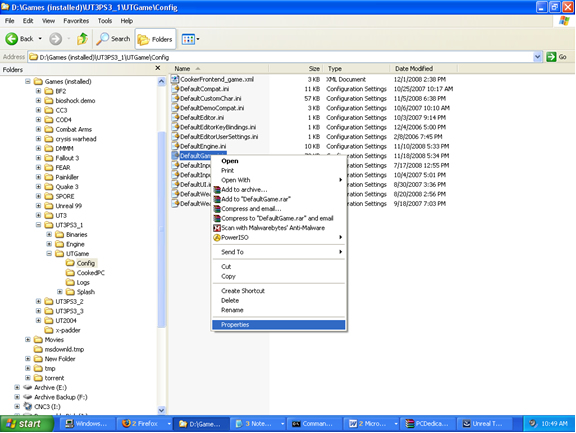Click folder tree scrollbar down arrow
This screenshot has width=576, height=433.
[162, 410]
